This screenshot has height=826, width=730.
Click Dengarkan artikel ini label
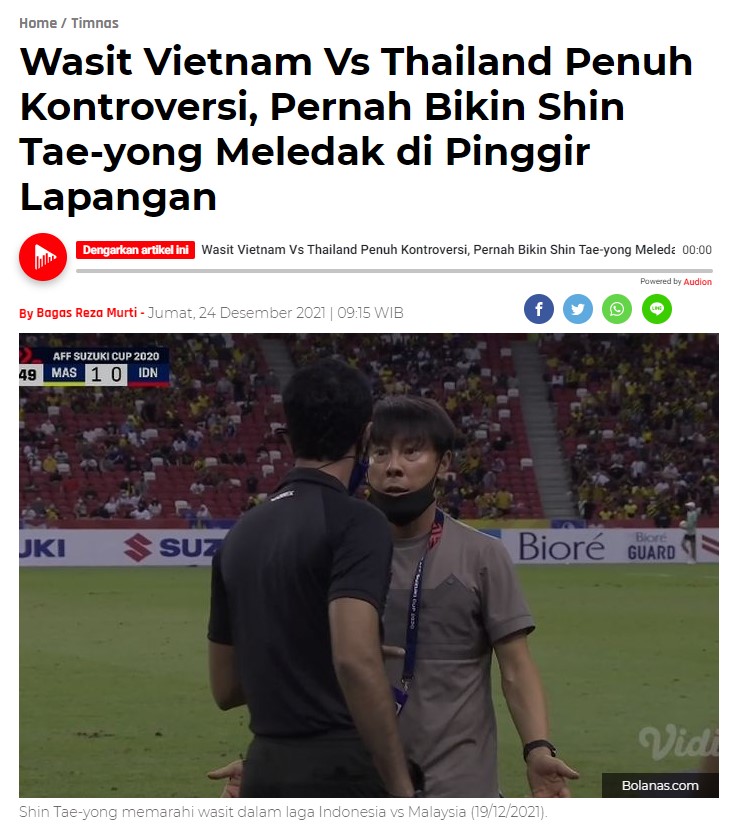[135, 250]
